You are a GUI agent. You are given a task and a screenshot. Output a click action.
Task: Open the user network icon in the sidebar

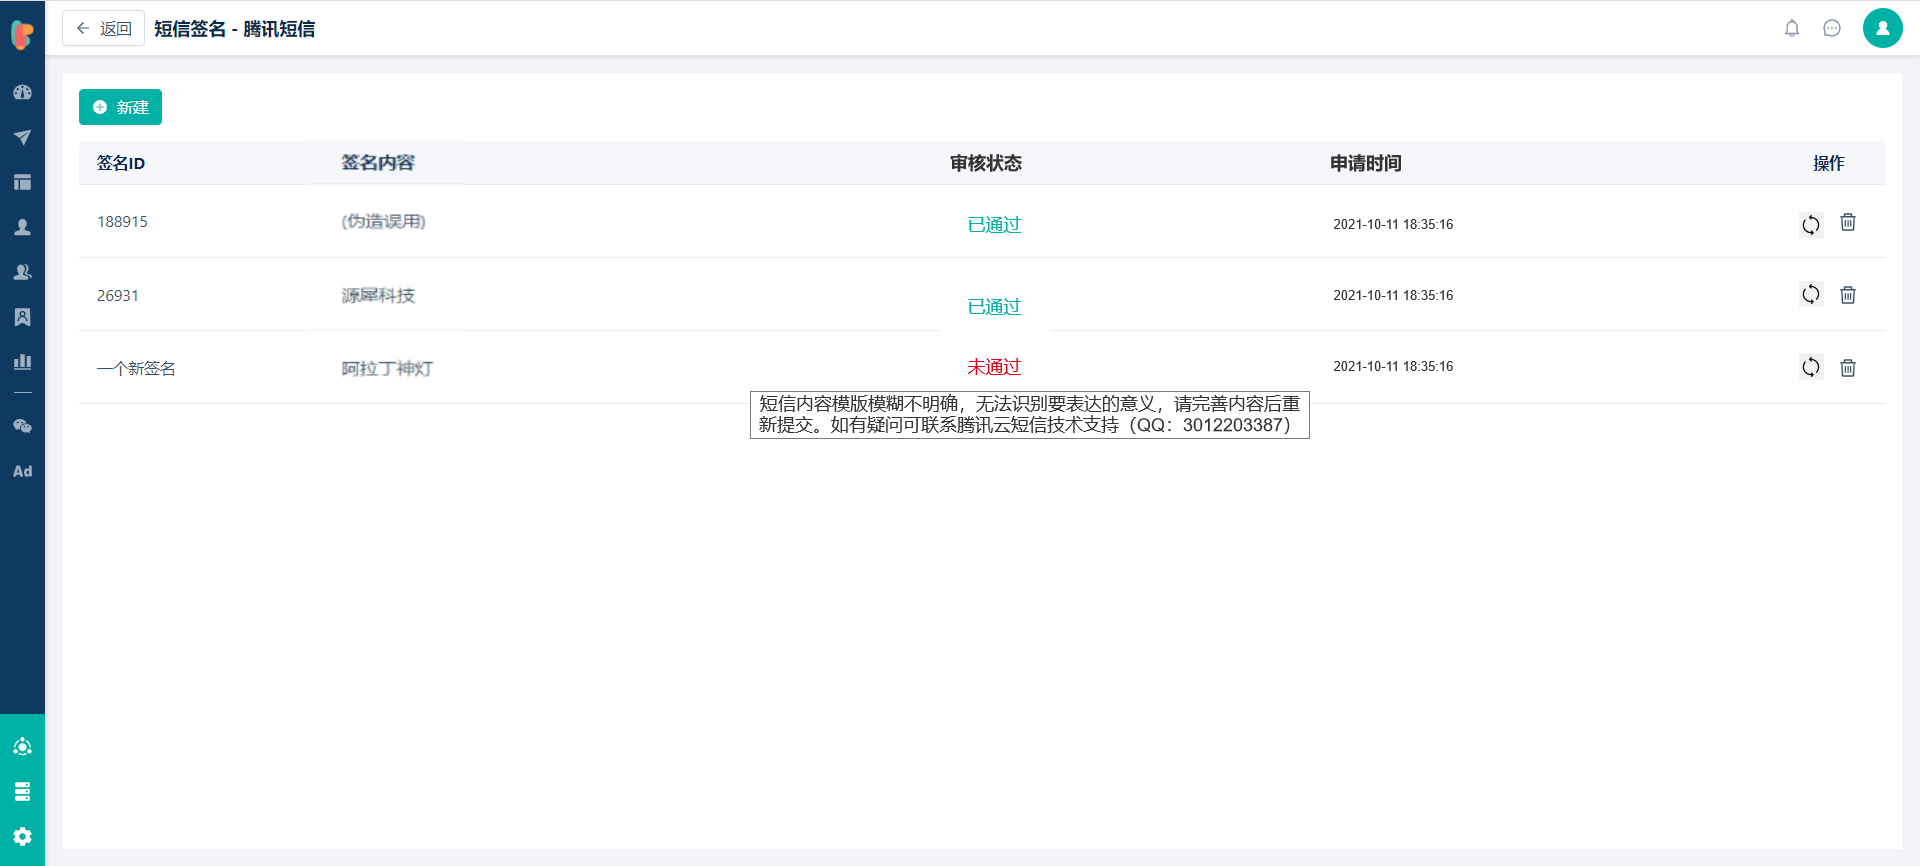tap(22, 747)
